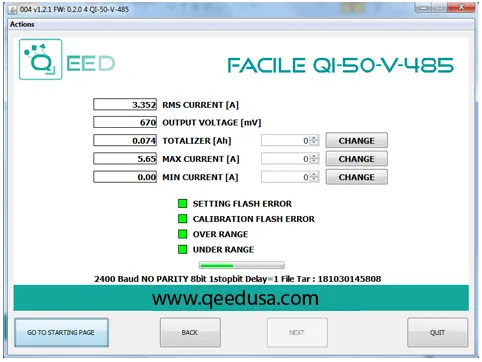Click the SETTING FLASH ERROR green indicator

coord(182,203)
